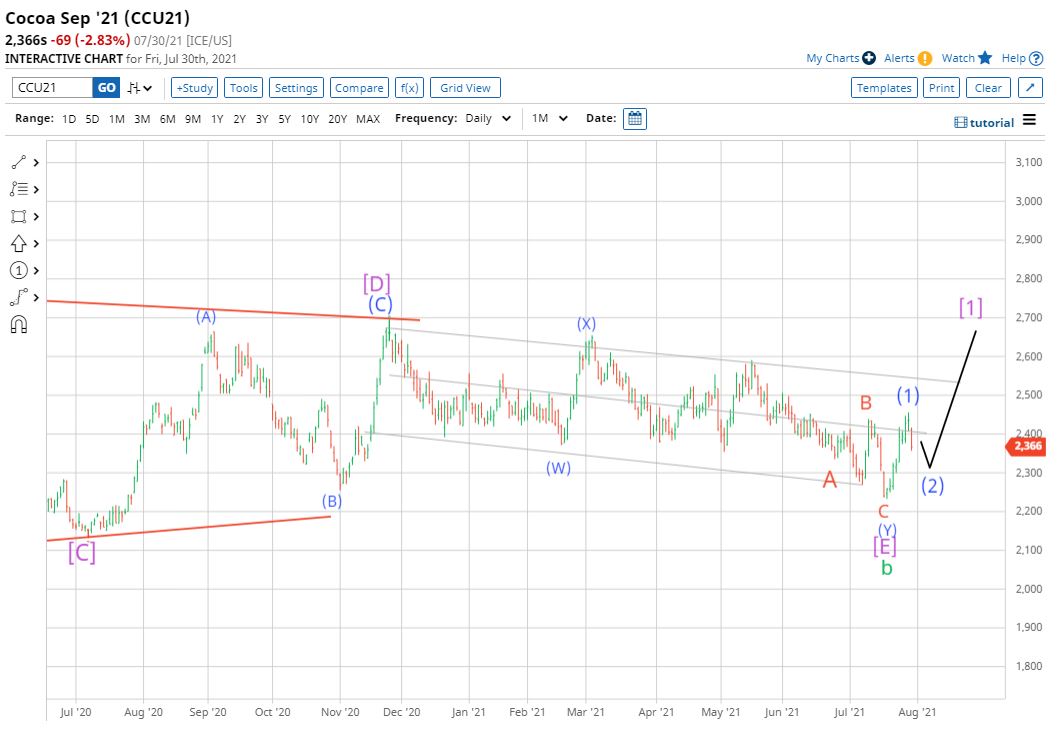Set range to 2Y
Viewport: 1063px width, 736px height.
[x=239, y=119]
